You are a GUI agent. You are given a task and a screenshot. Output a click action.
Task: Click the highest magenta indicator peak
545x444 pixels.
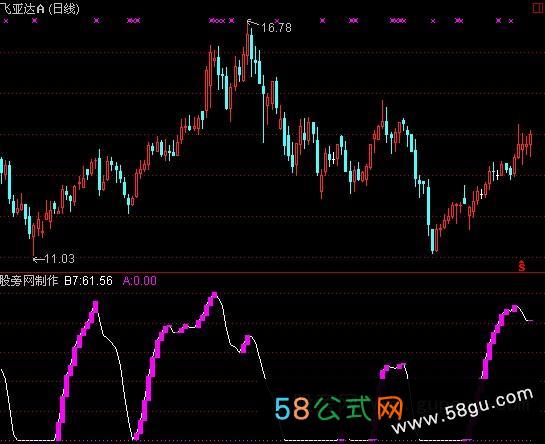coord(214,295)
